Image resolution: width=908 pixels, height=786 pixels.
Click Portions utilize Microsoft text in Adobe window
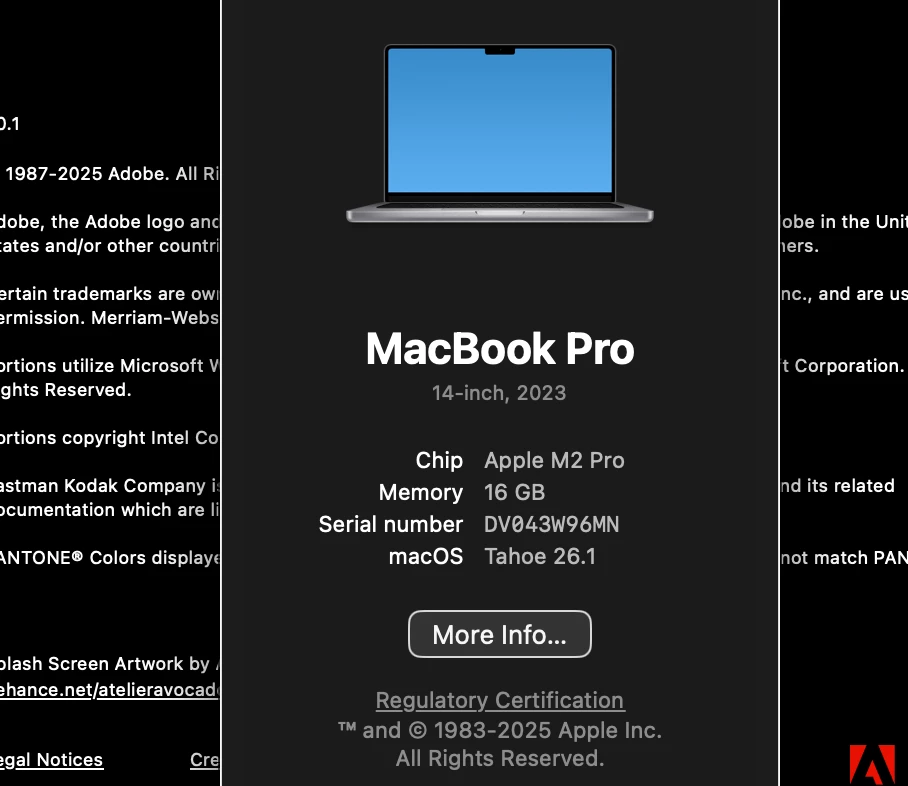[109, 365]
